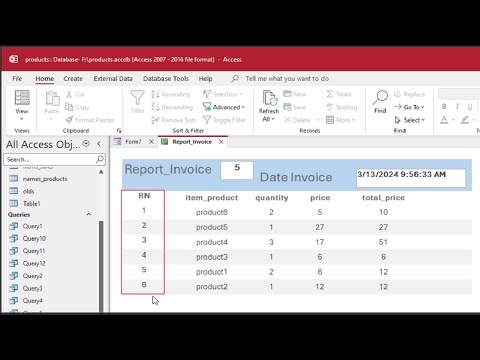Click the text highlight color button
This screenshot has width=480, height=360.
click(x=465, y=120)
